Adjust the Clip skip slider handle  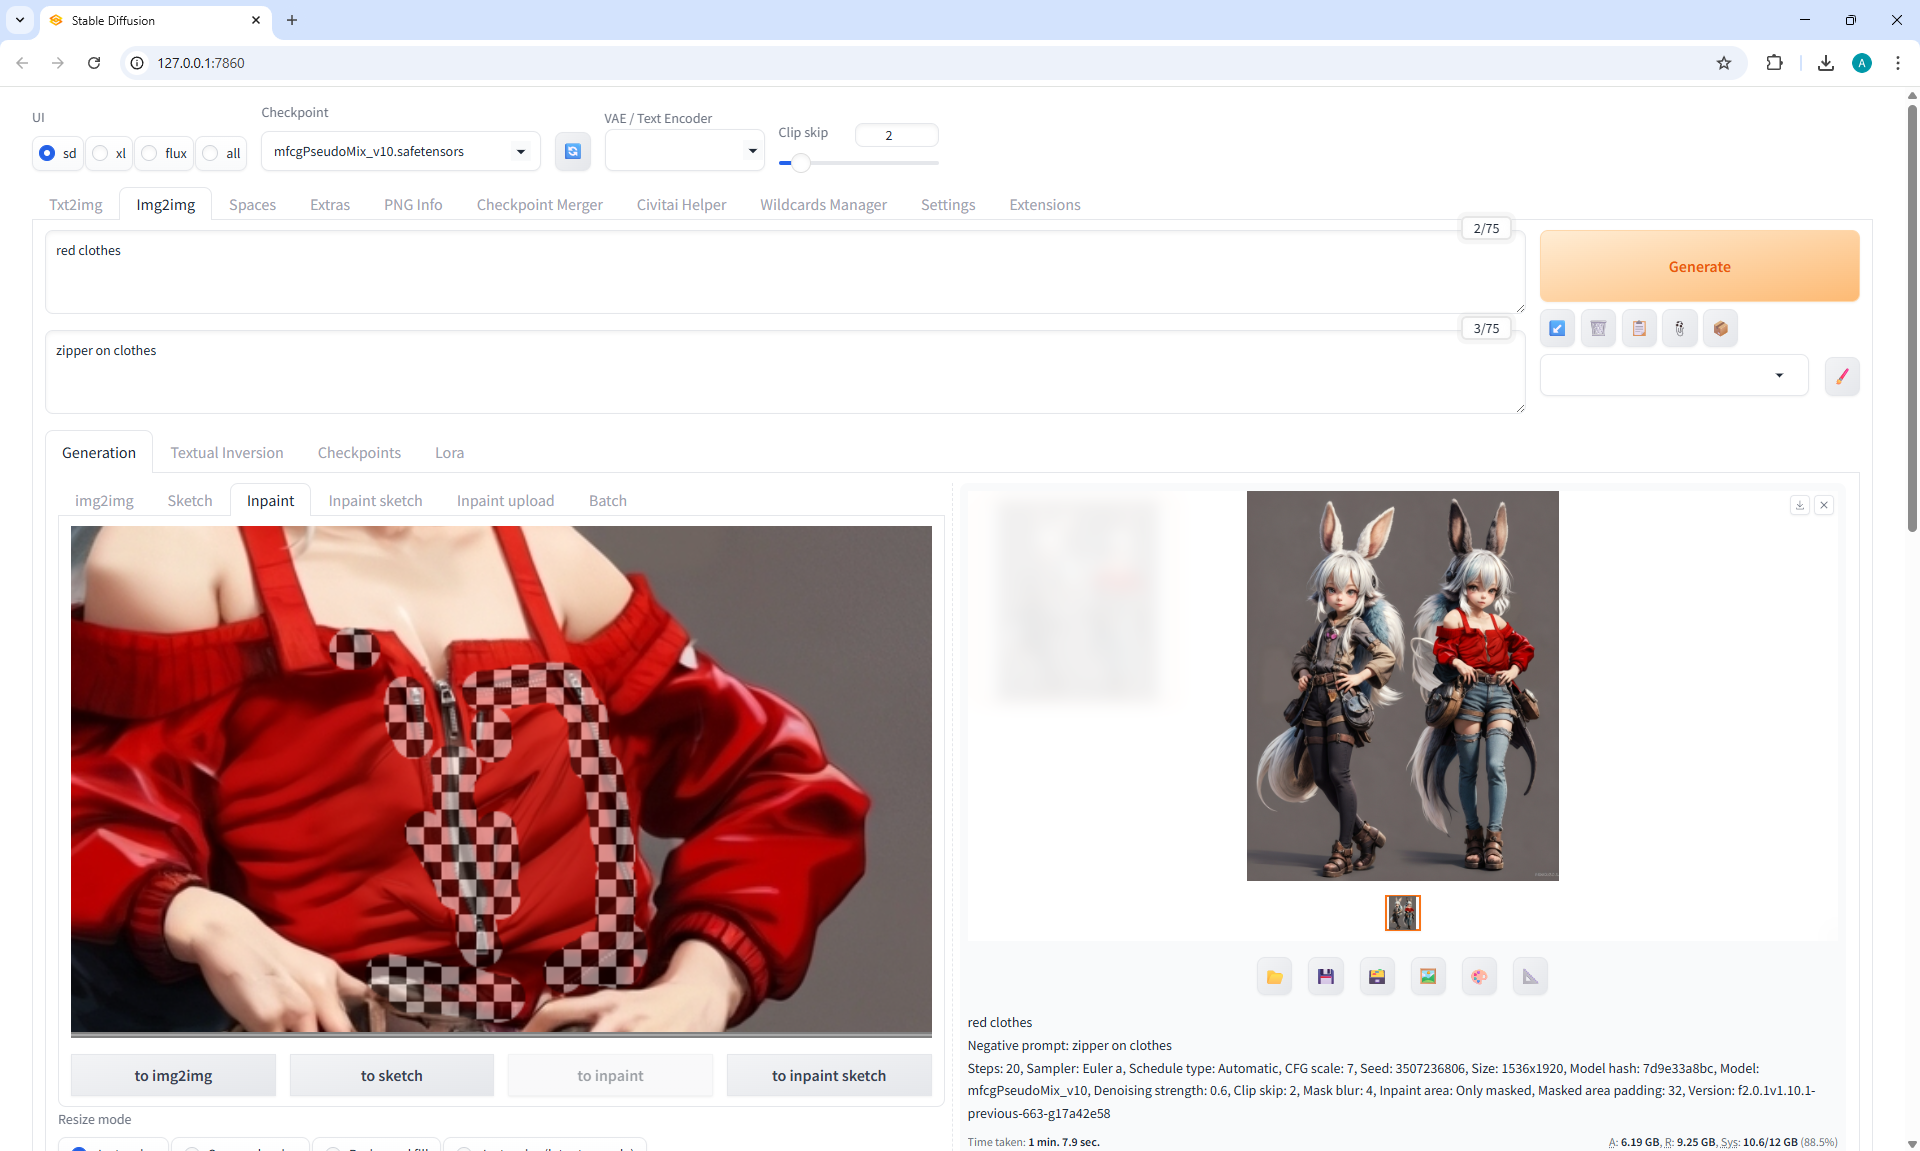pos(800,162)
